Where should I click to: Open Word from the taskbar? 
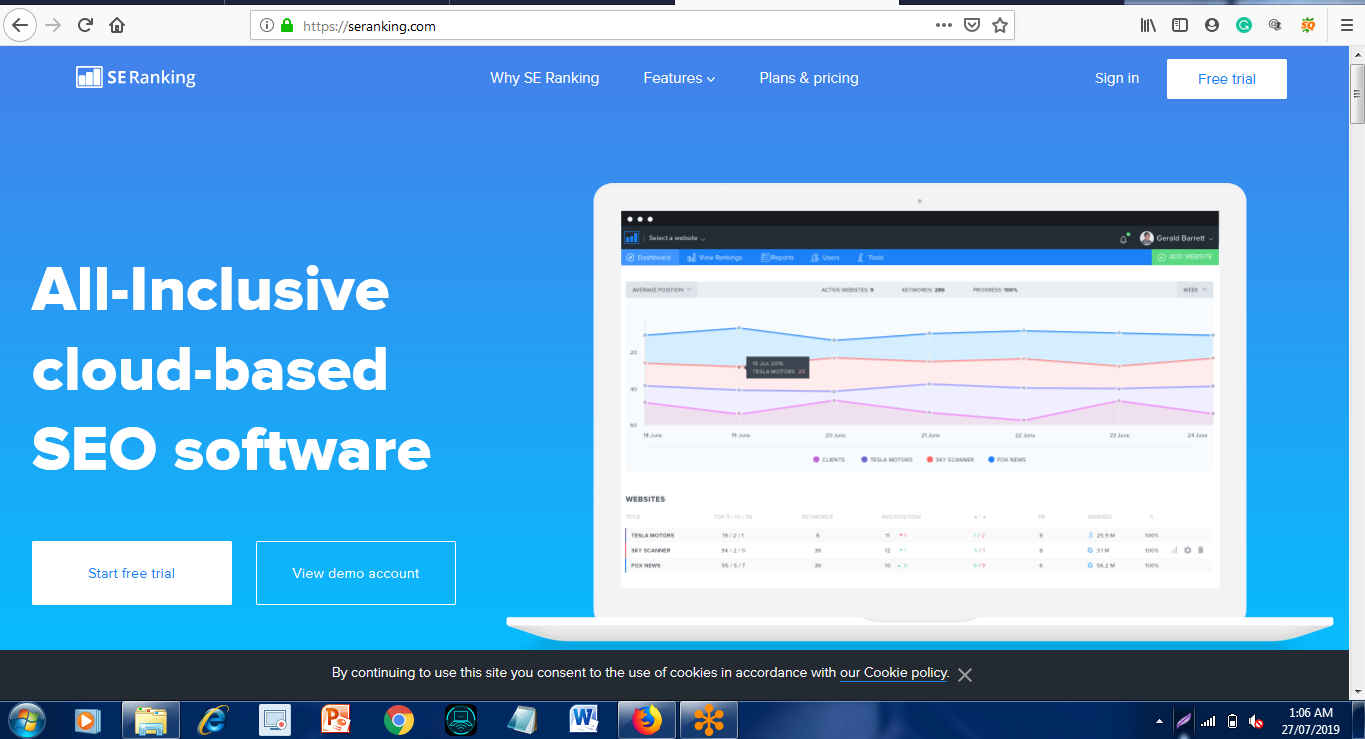[x=584, y=720]
